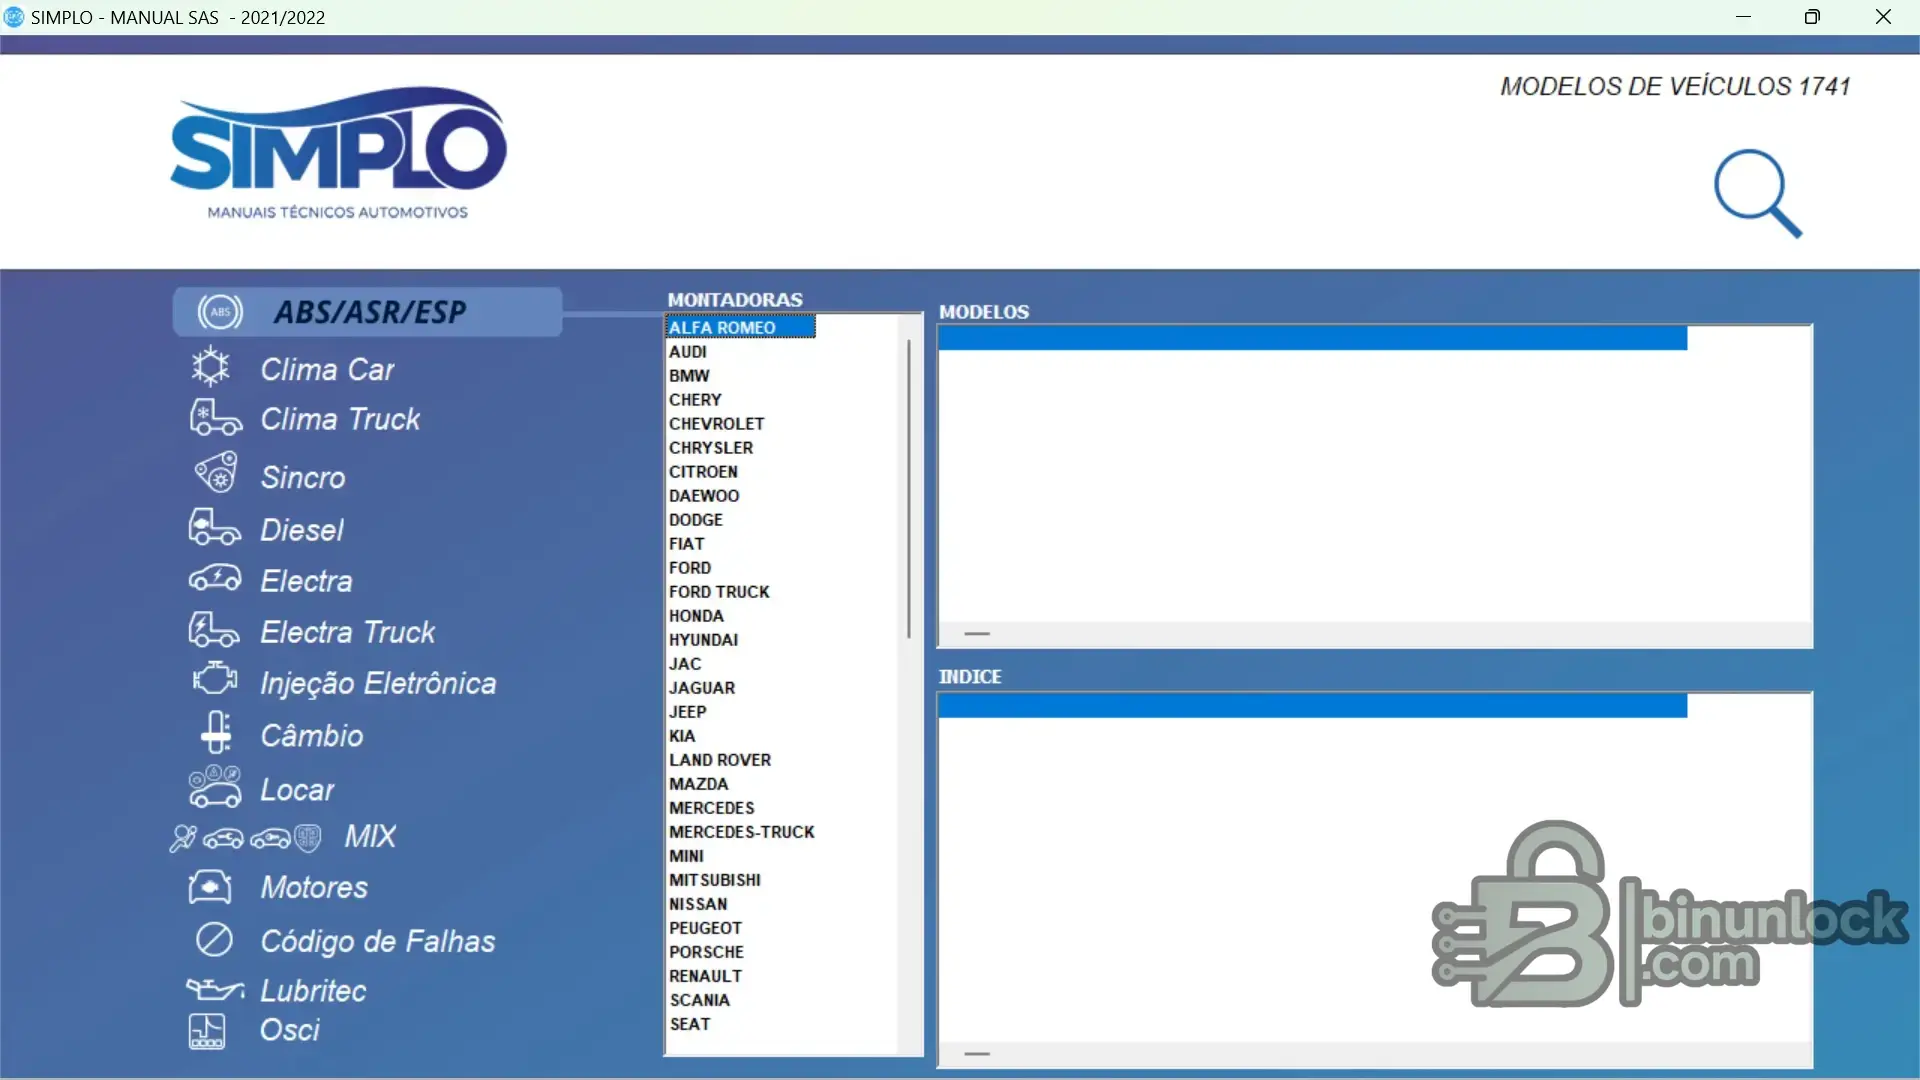Switch to the Diesel section

click(x=302, y=530)
